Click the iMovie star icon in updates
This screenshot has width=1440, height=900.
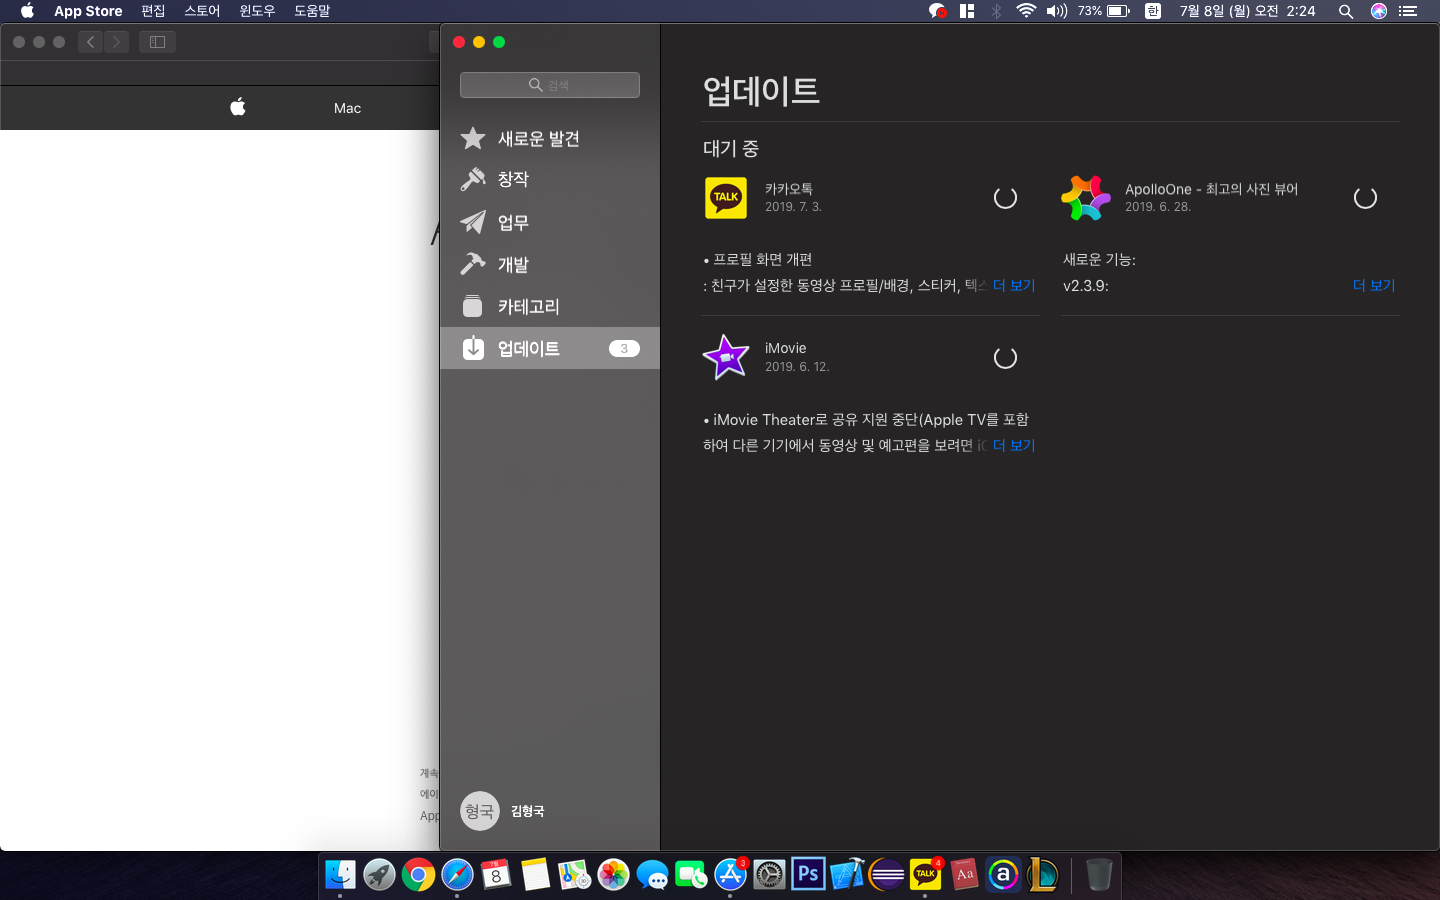[x=726, y=357]
